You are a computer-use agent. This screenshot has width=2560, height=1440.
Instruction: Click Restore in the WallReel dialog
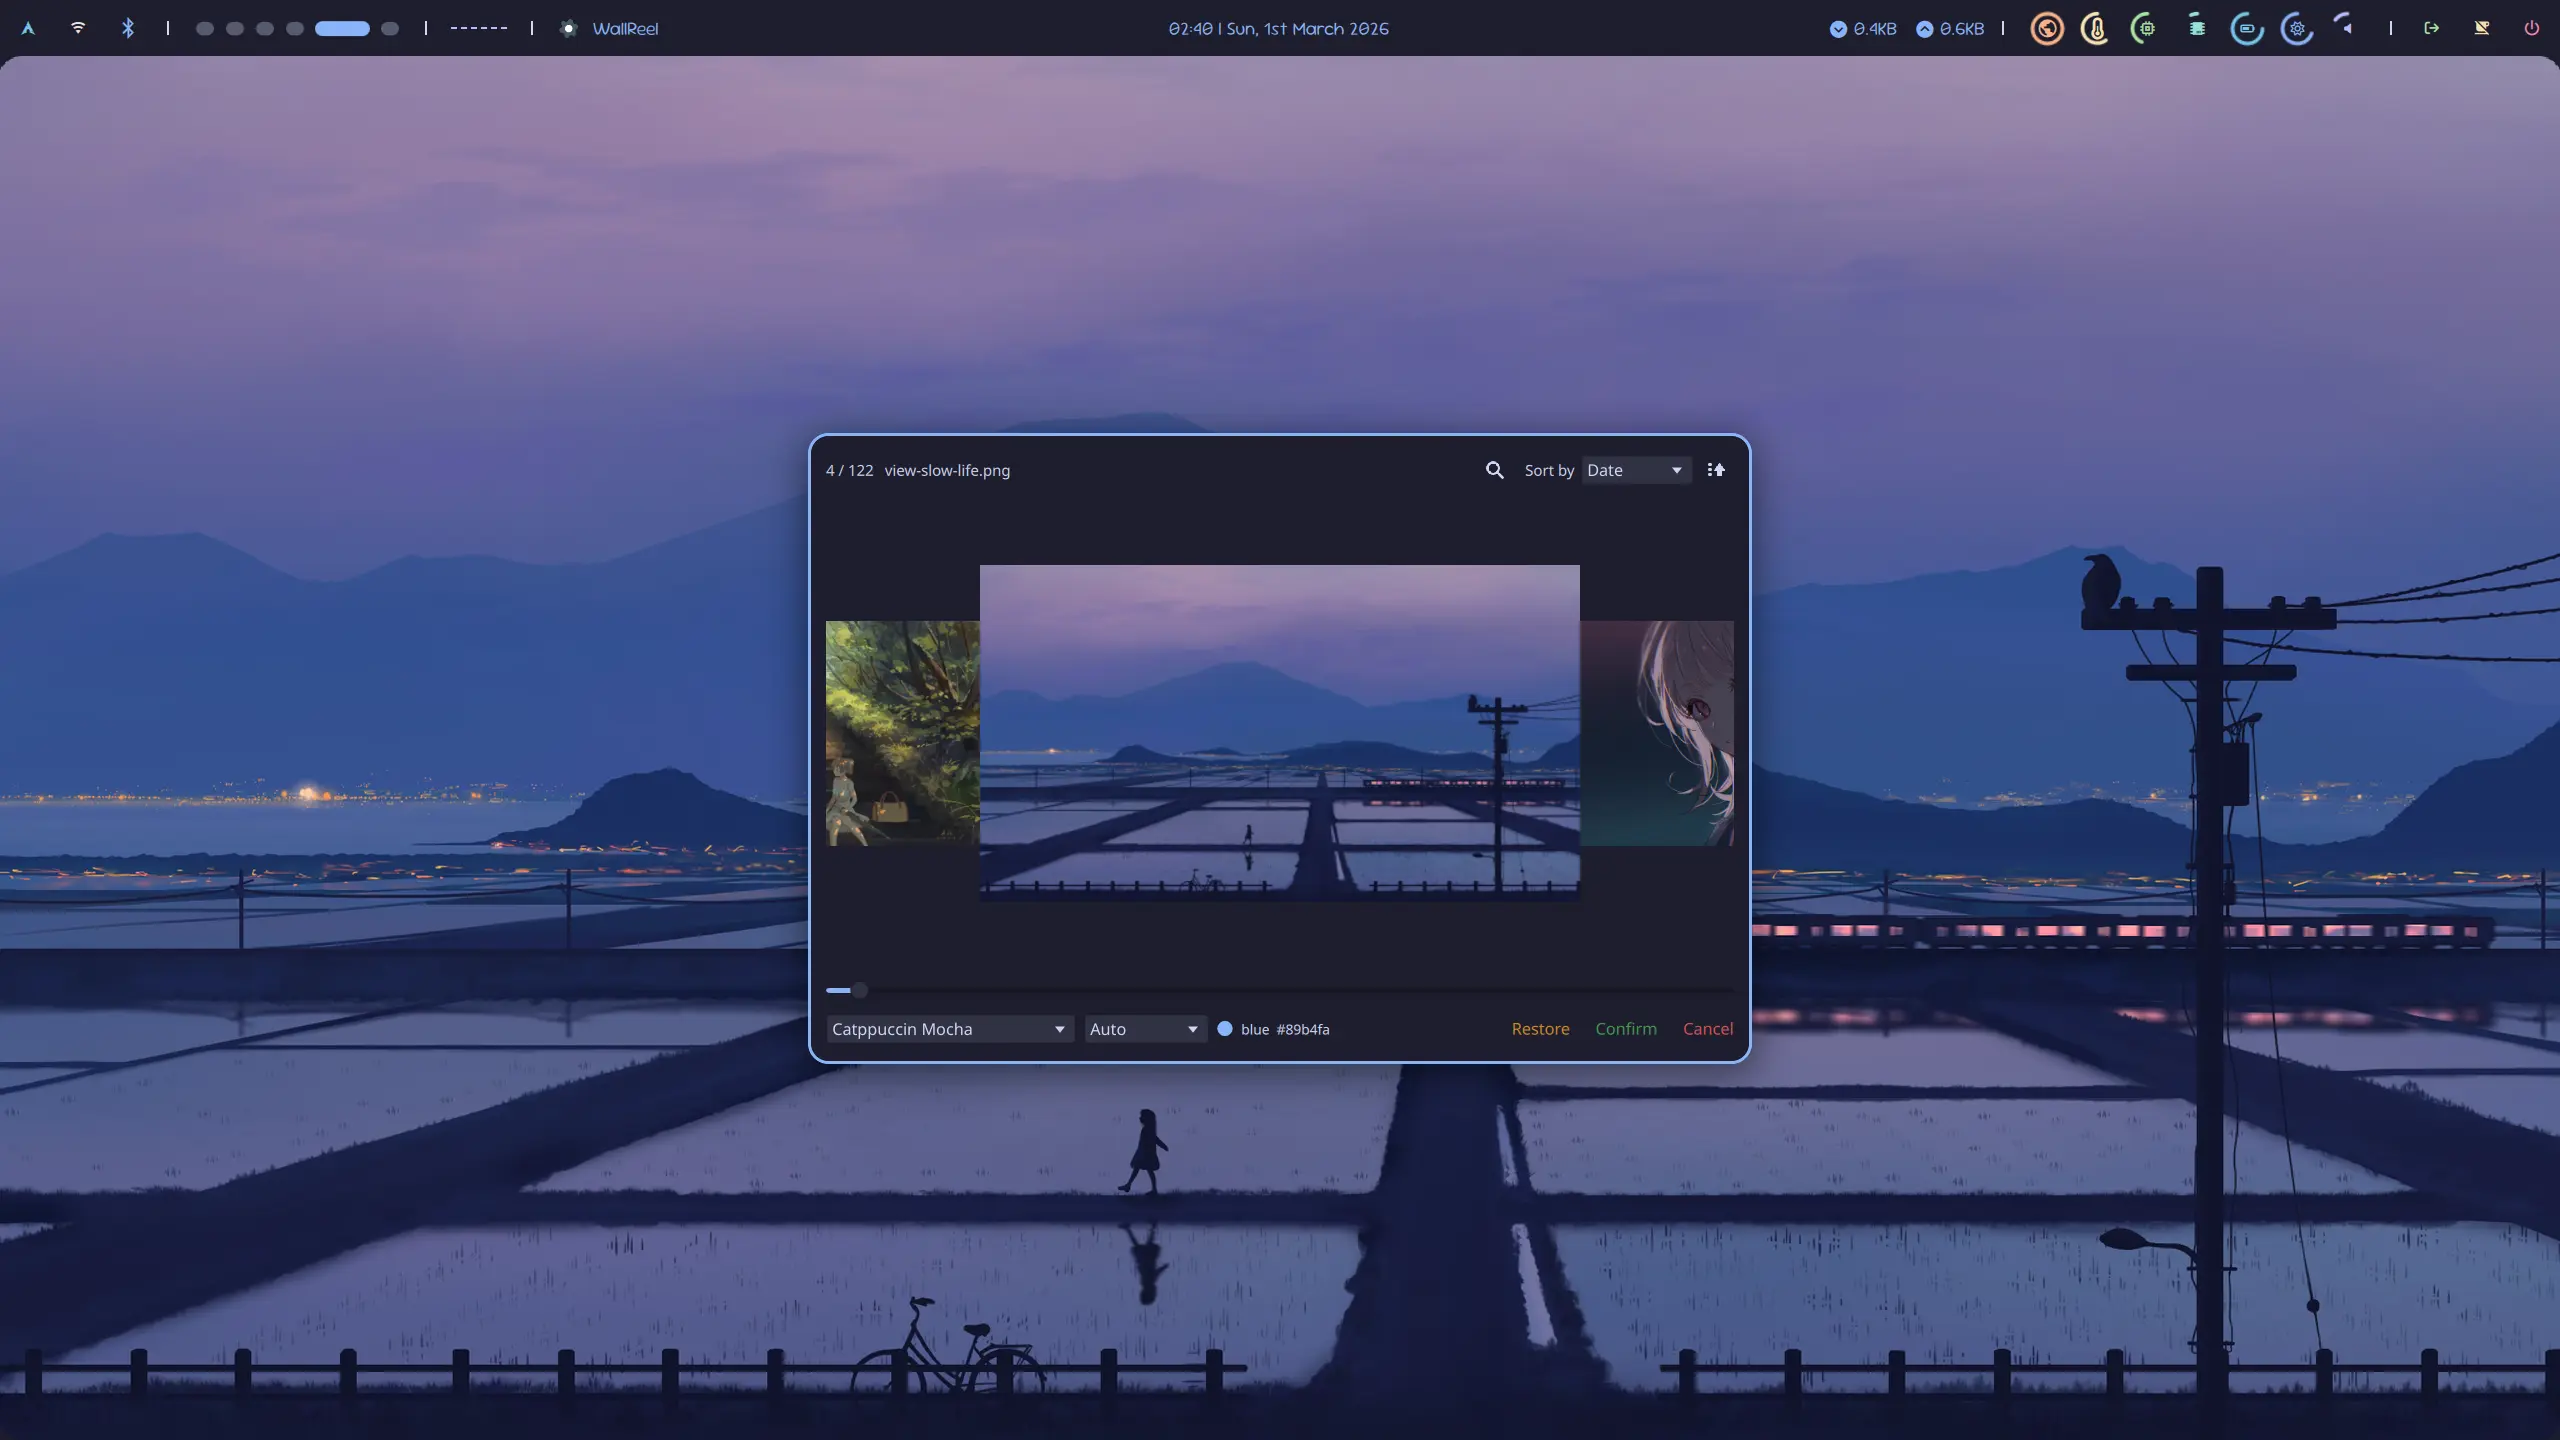click(1540, 1029)
